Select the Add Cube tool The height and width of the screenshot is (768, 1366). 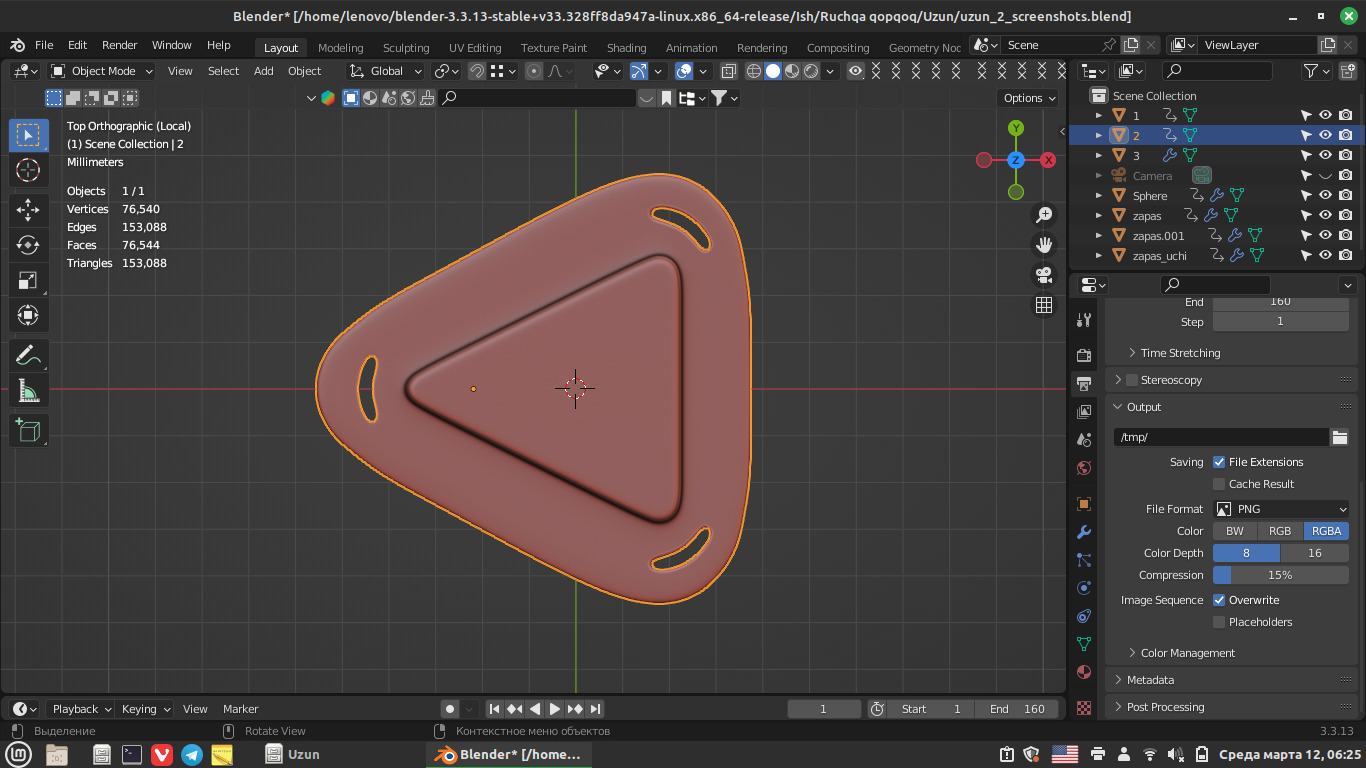29,431
